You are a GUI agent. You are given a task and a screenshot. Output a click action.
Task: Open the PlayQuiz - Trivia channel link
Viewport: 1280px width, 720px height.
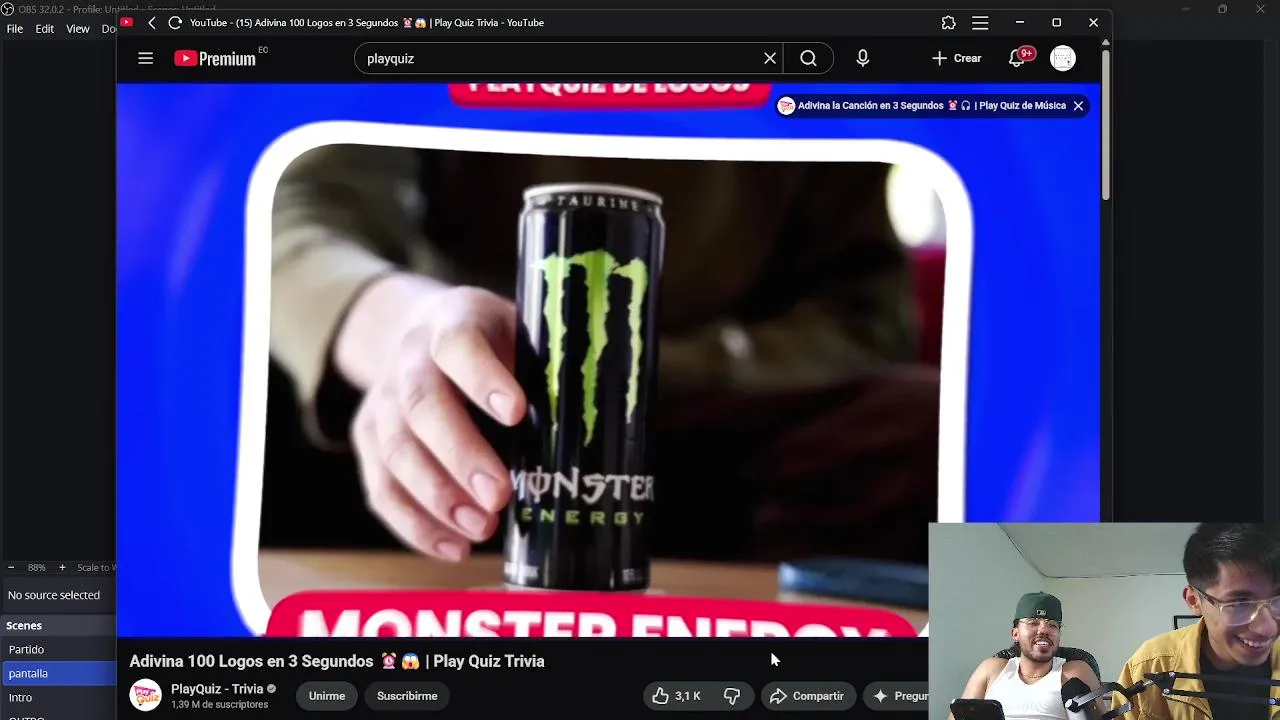(217, 689)
